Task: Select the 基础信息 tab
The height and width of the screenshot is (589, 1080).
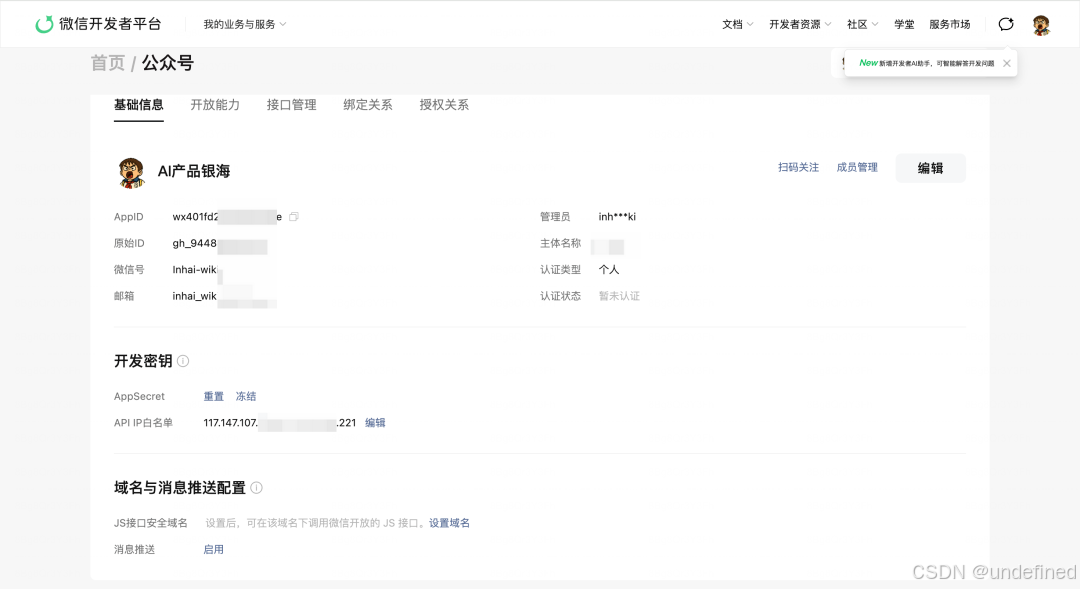Action: 138,105
